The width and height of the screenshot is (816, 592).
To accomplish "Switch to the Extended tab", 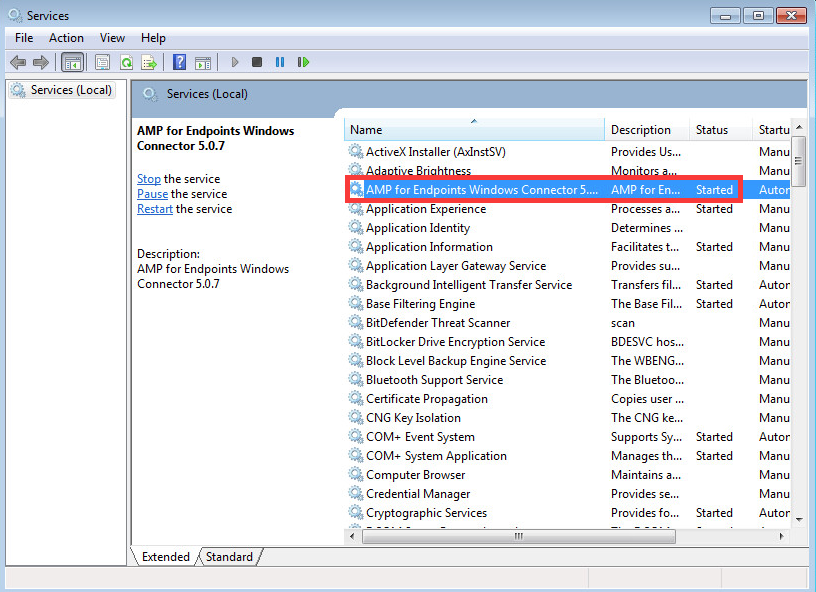I will click(165, 557).
